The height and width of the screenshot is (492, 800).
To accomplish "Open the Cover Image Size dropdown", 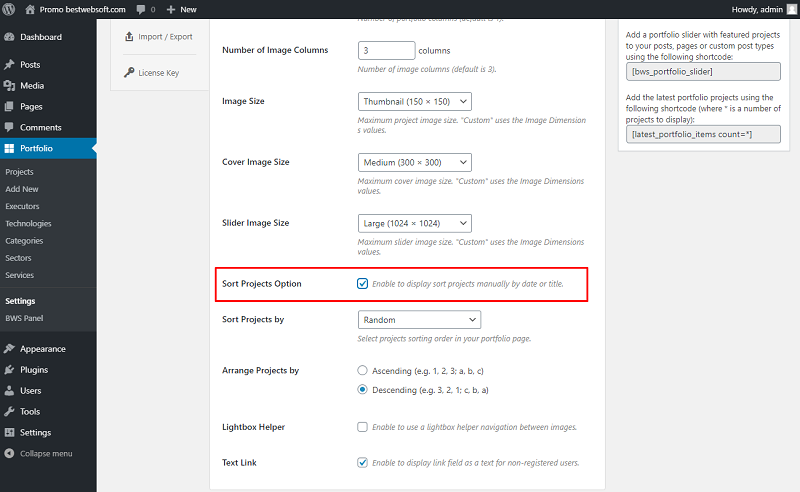I will (414, 162).
